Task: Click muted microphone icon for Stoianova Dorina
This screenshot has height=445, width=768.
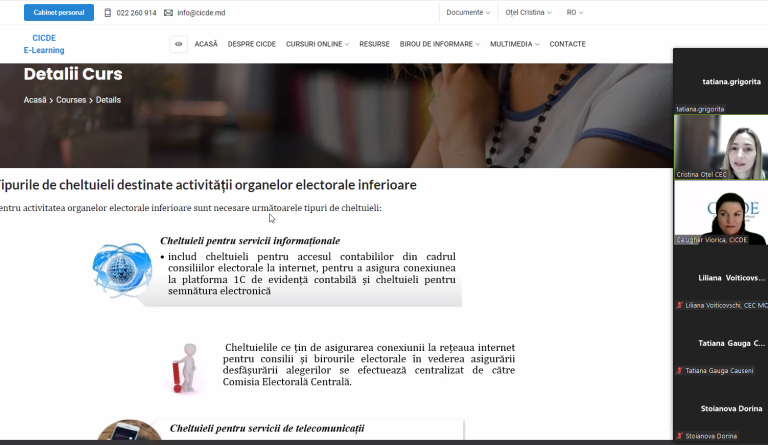Action: [679, 436]
